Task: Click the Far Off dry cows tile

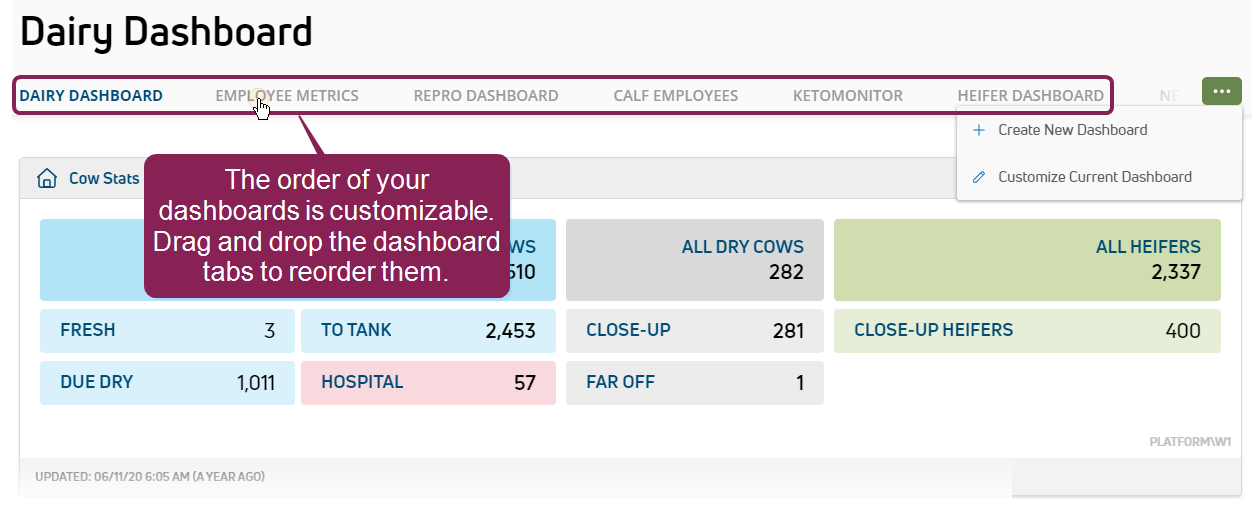Action: tap(694, 382)
